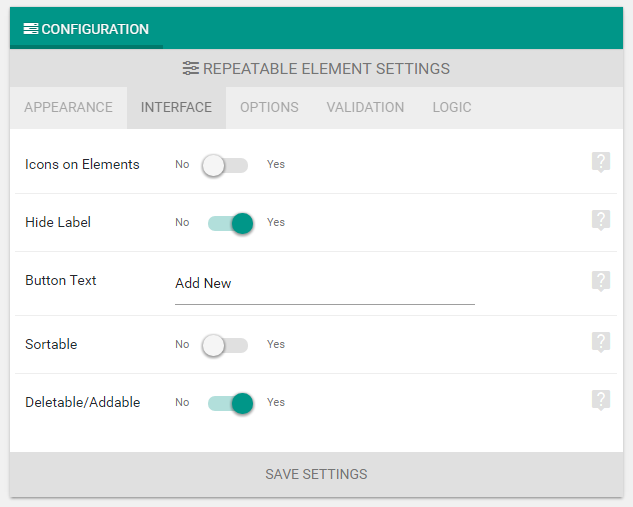Click the Yes label for Sortable
Viewport: 633px width, 507px height.
point(276,344)
